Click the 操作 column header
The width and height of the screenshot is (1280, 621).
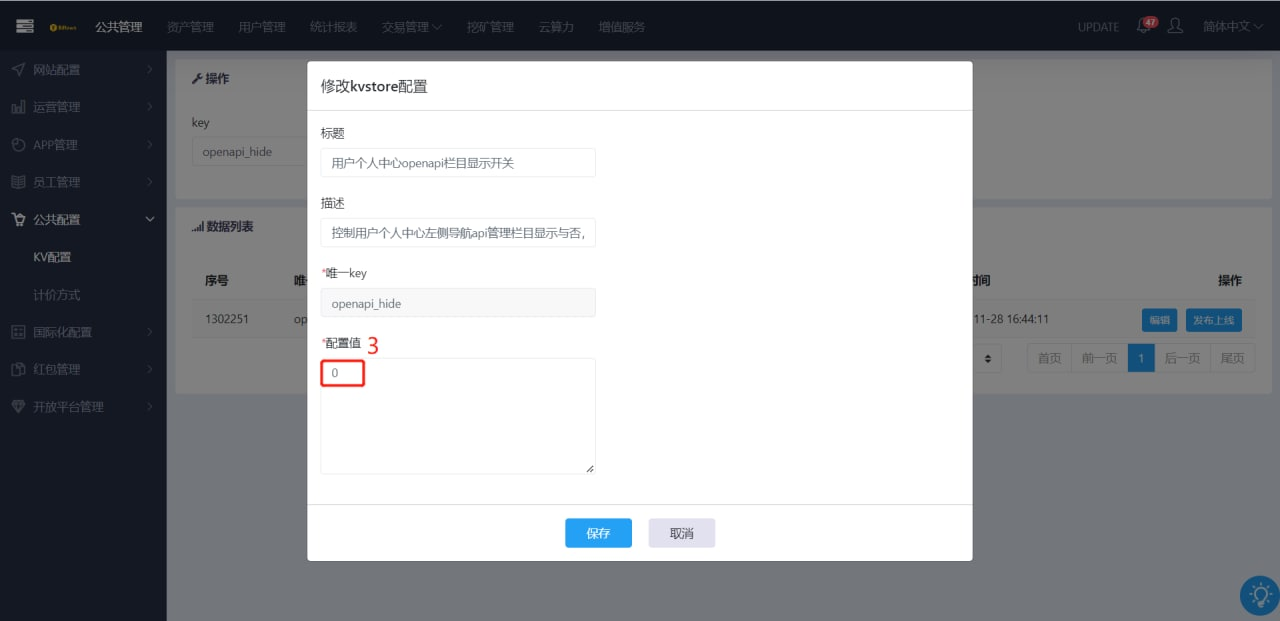click(x=1229, y=281)
